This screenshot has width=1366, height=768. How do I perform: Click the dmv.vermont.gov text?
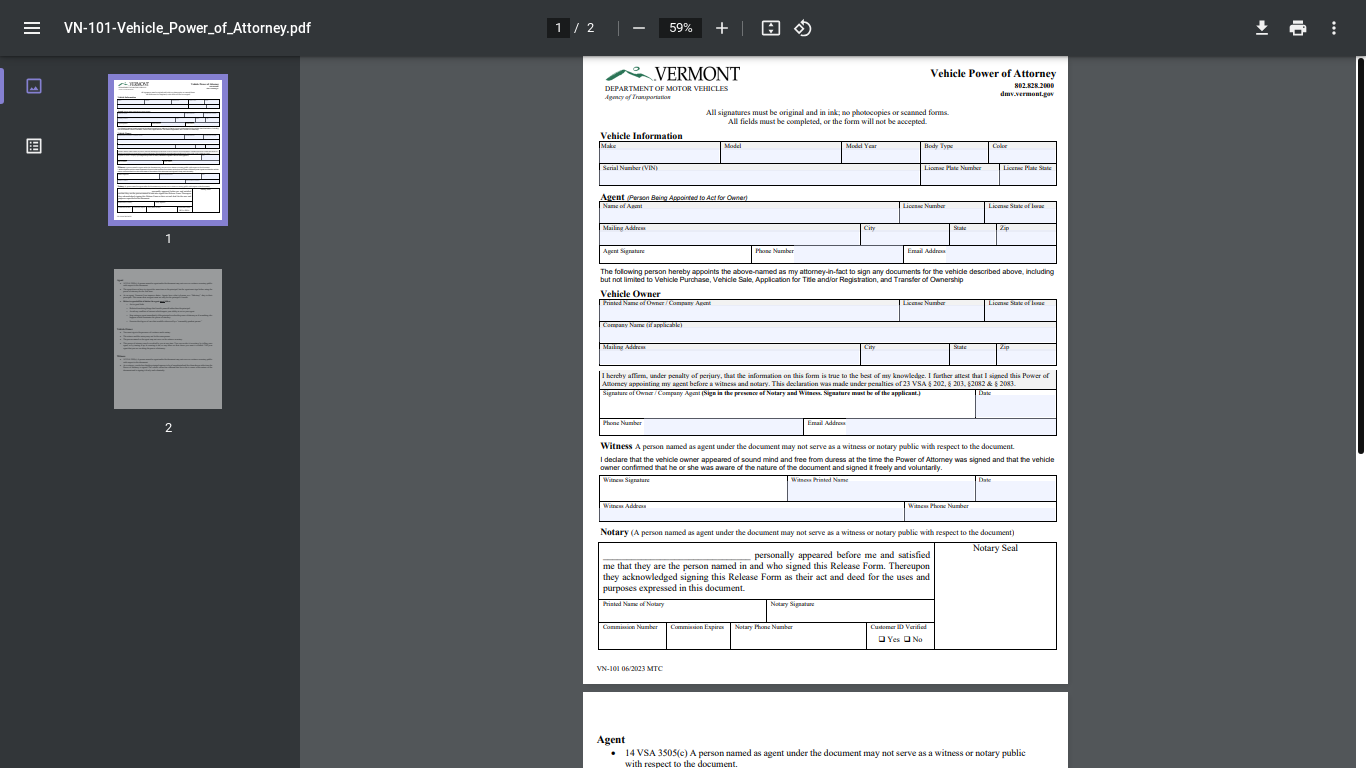pos(1027,93)
